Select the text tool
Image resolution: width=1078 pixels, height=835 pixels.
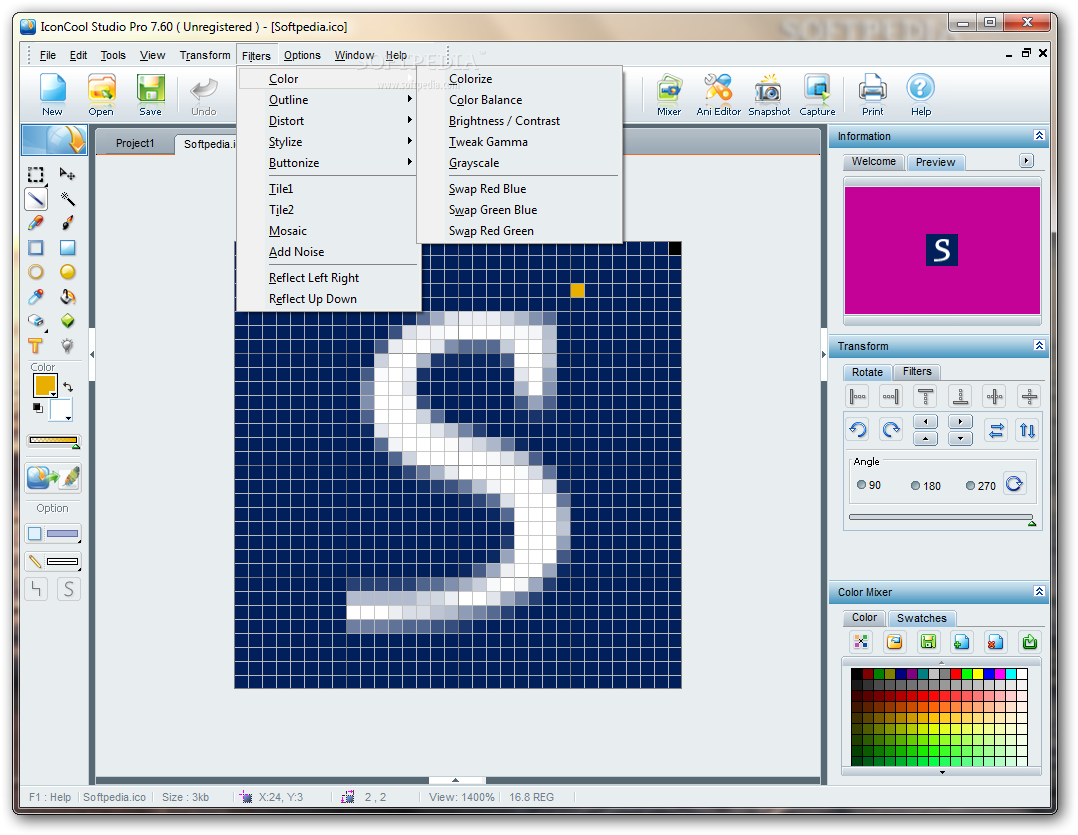(x=36, y=346)
